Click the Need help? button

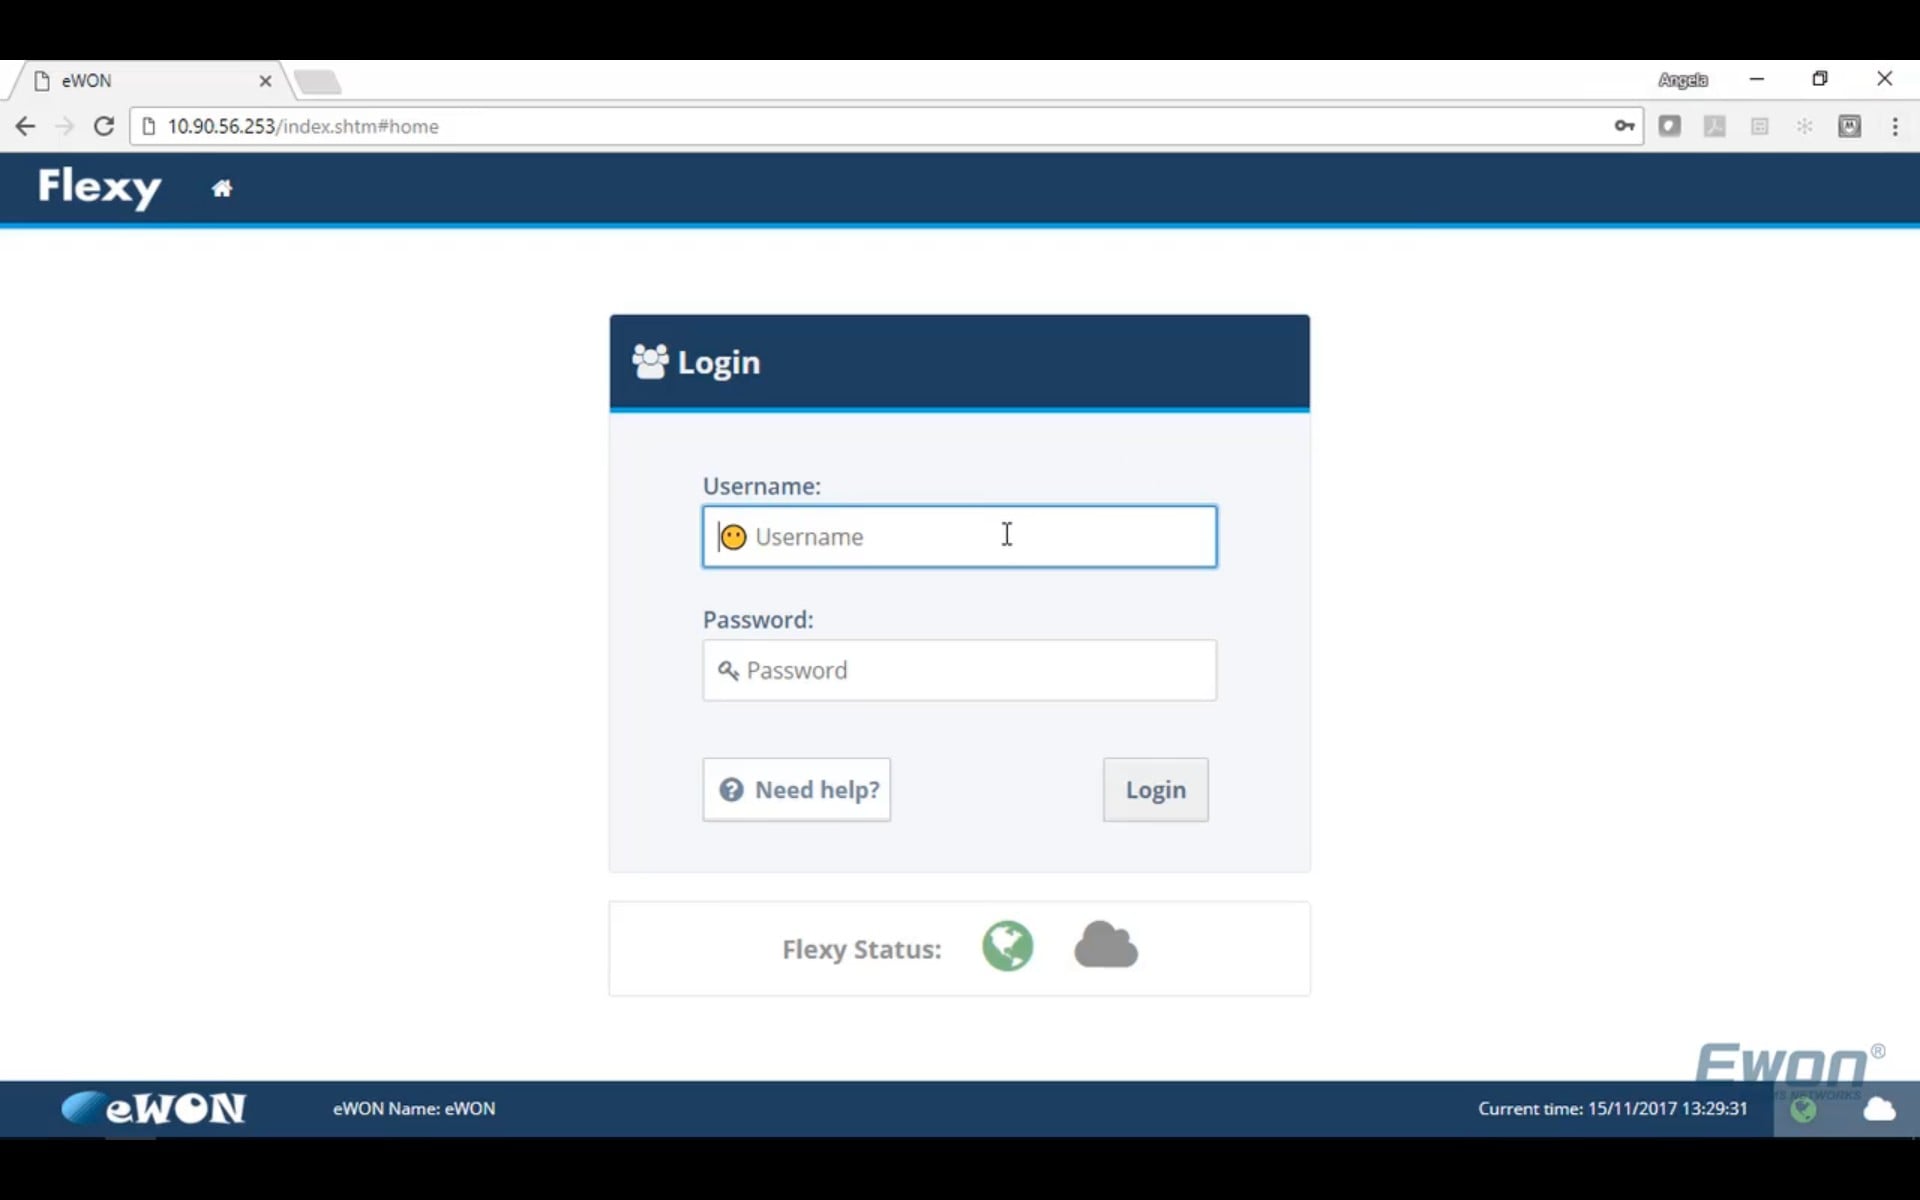tap(796, 790)
